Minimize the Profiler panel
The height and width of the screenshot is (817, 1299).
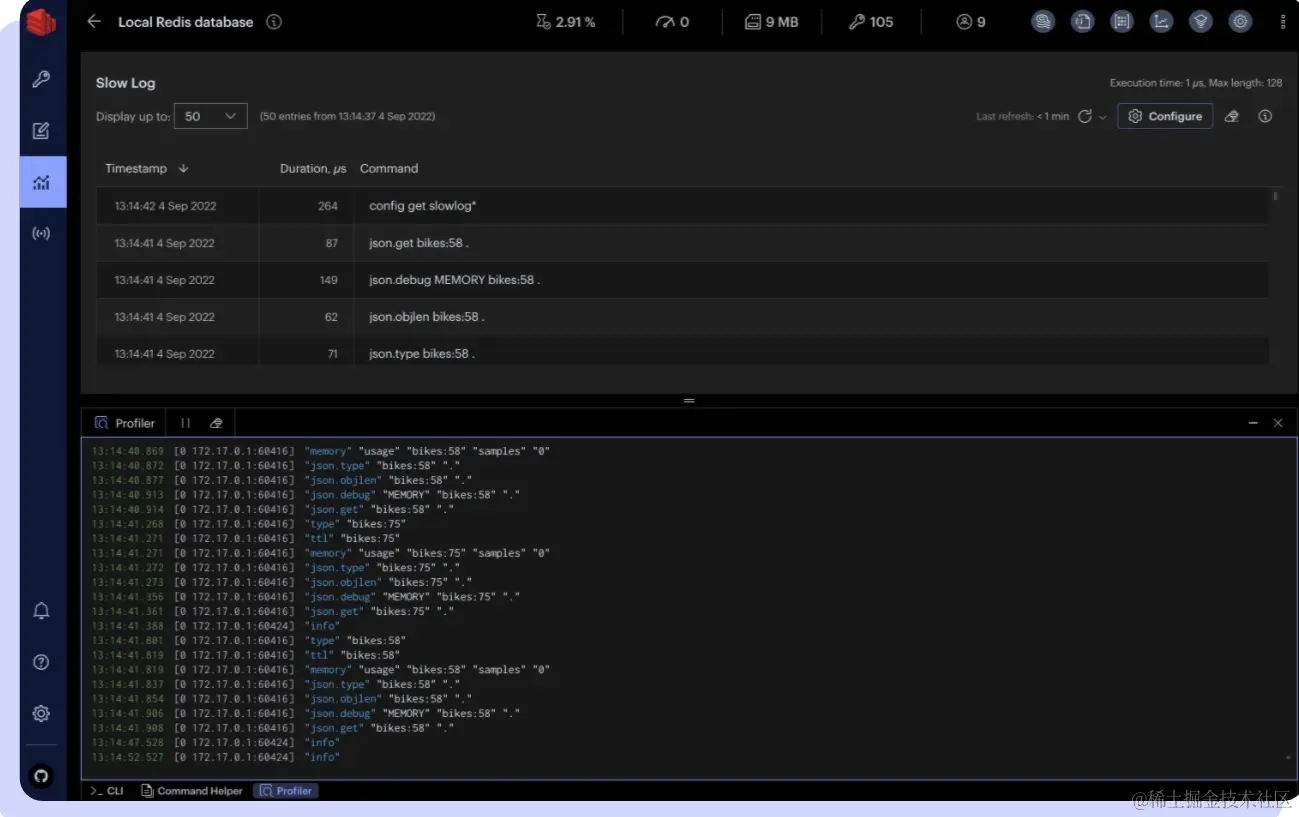click(1253, 423)
